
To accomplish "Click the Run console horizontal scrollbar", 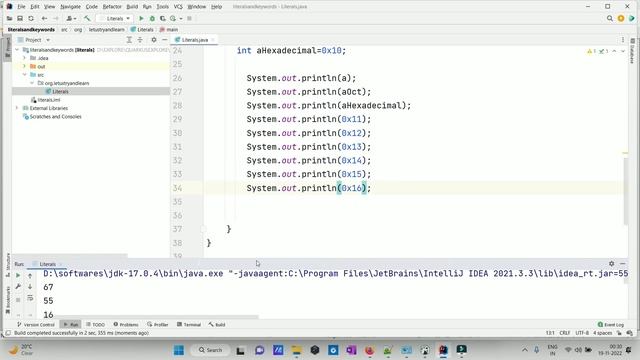I will tap(151, 317).
